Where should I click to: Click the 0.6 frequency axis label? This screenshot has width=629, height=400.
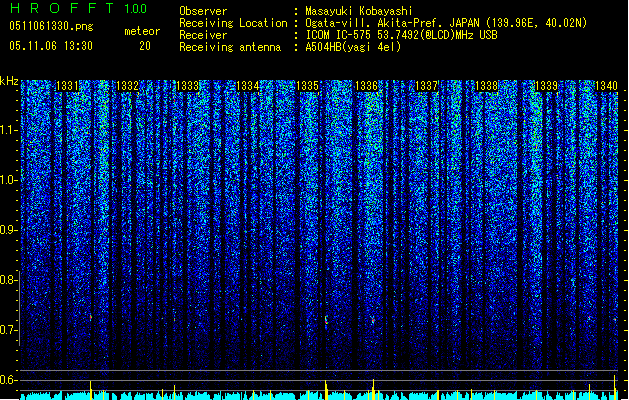(x=9, y=380)
